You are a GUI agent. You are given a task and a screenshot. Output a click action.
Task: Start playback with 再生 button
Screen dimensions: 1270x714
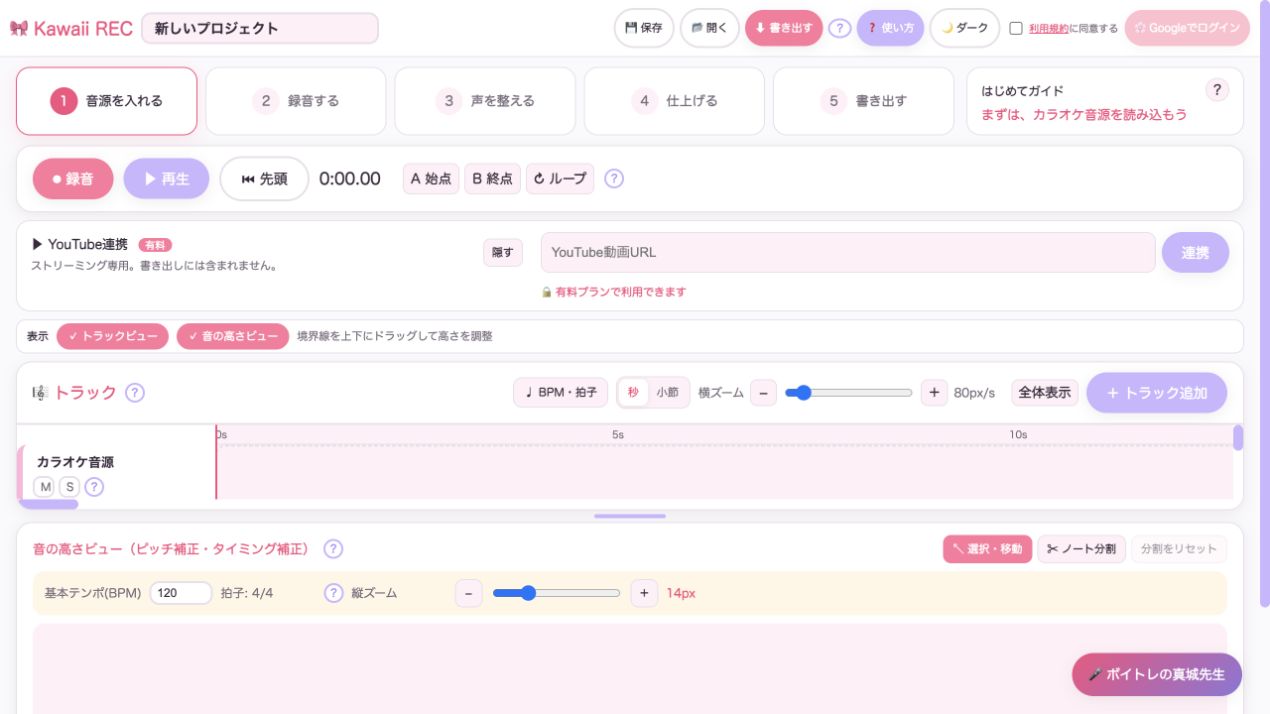(x=166, y=179)
